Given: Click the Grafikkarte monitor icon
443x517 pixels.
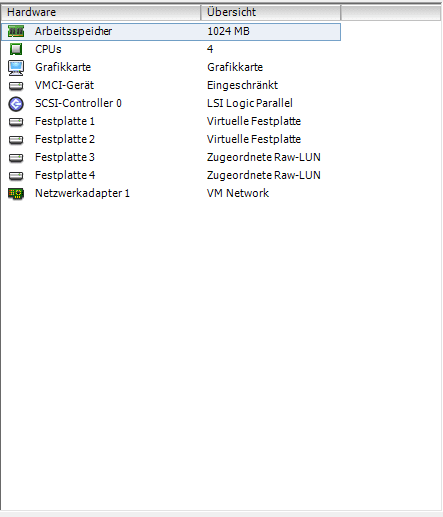Looking at the screenshot, I should (x=16, y=68).
